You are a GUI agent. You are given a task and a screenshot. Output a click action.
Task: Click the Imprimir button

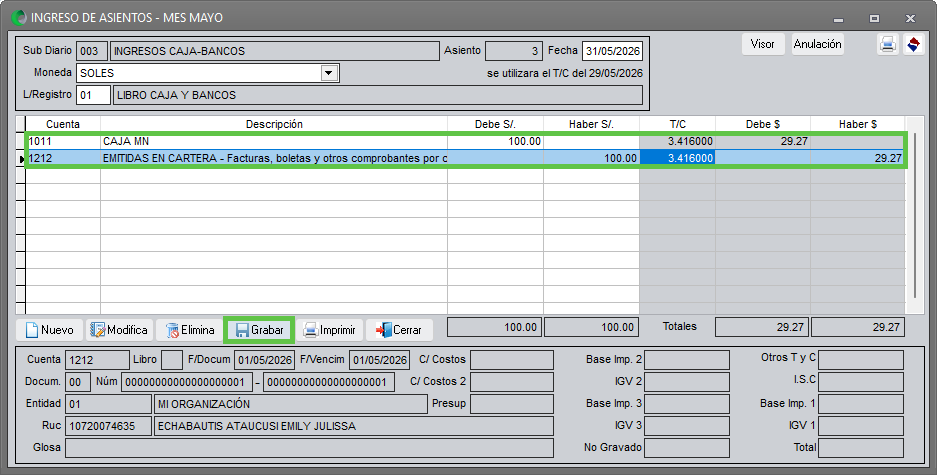pyautogui.click(x=329, y=330)
